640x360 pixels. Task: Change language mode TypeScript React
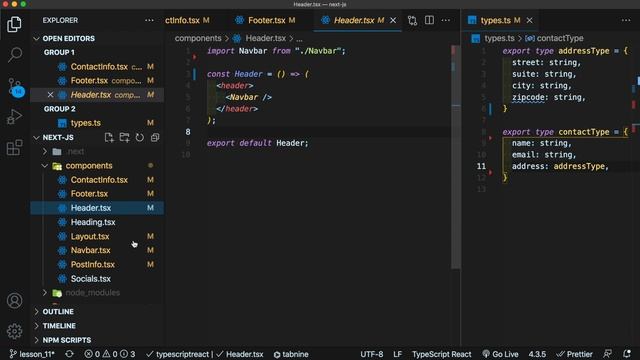441,354
